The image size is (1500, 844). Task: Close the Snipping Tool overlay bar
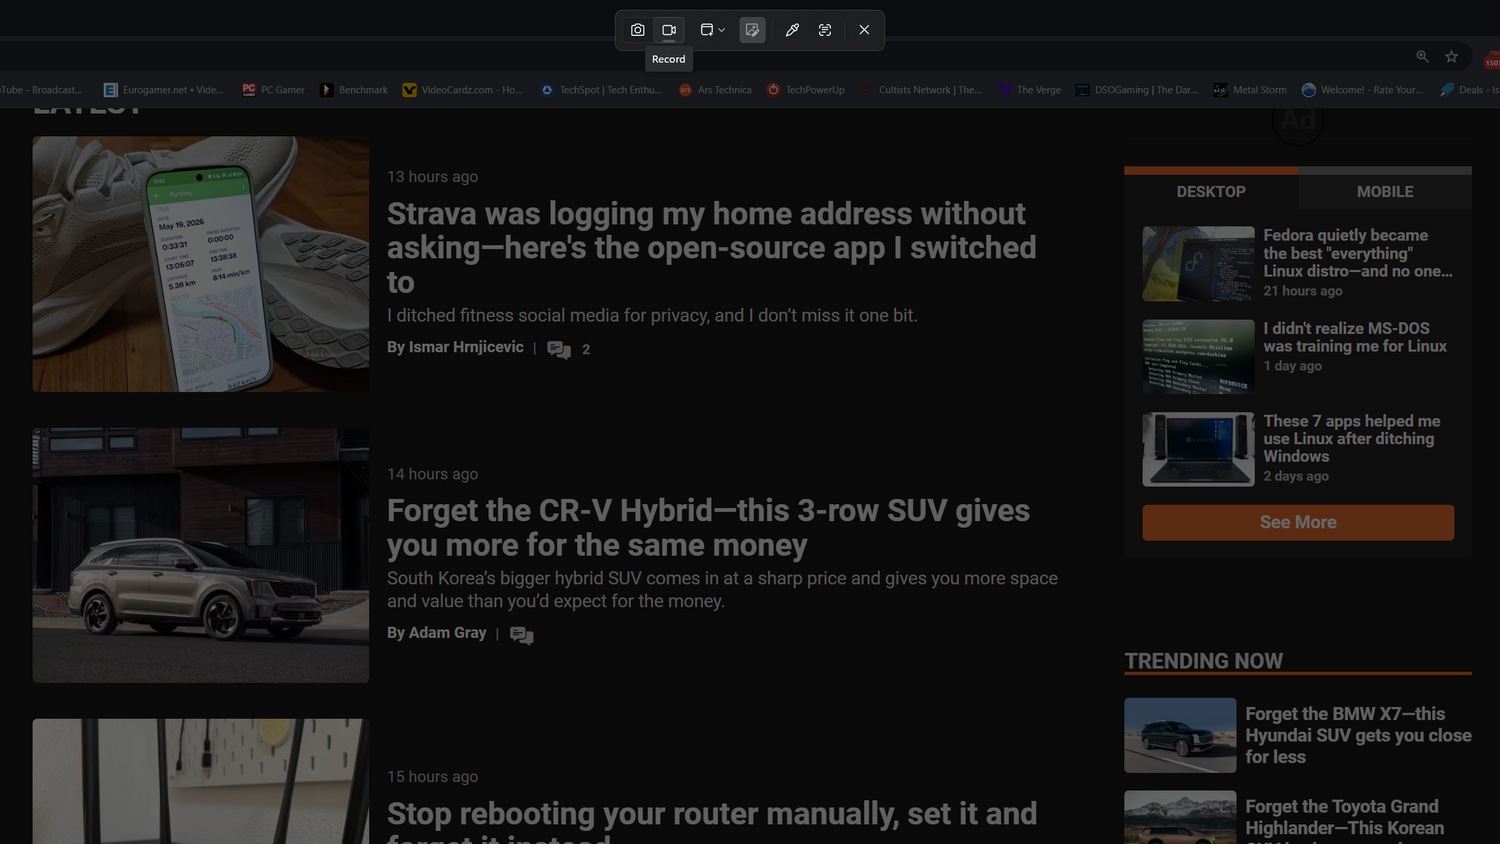864,30
